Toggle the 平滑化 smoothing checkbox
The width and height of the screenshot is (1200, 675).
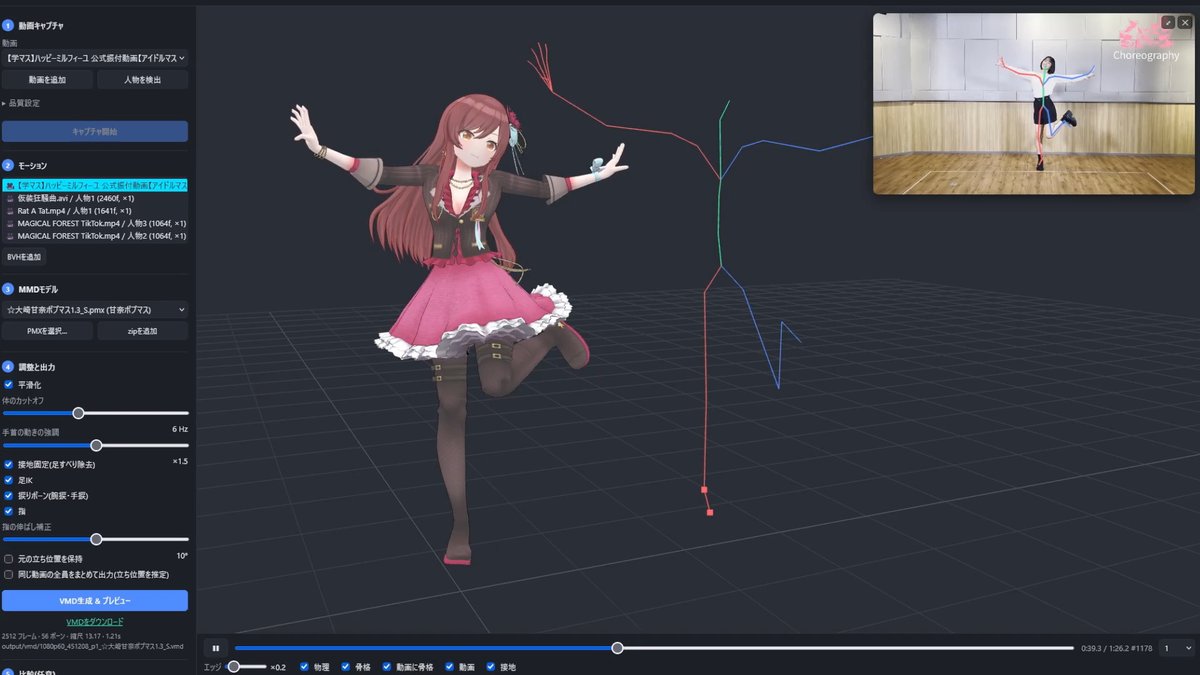click(9, 385)
